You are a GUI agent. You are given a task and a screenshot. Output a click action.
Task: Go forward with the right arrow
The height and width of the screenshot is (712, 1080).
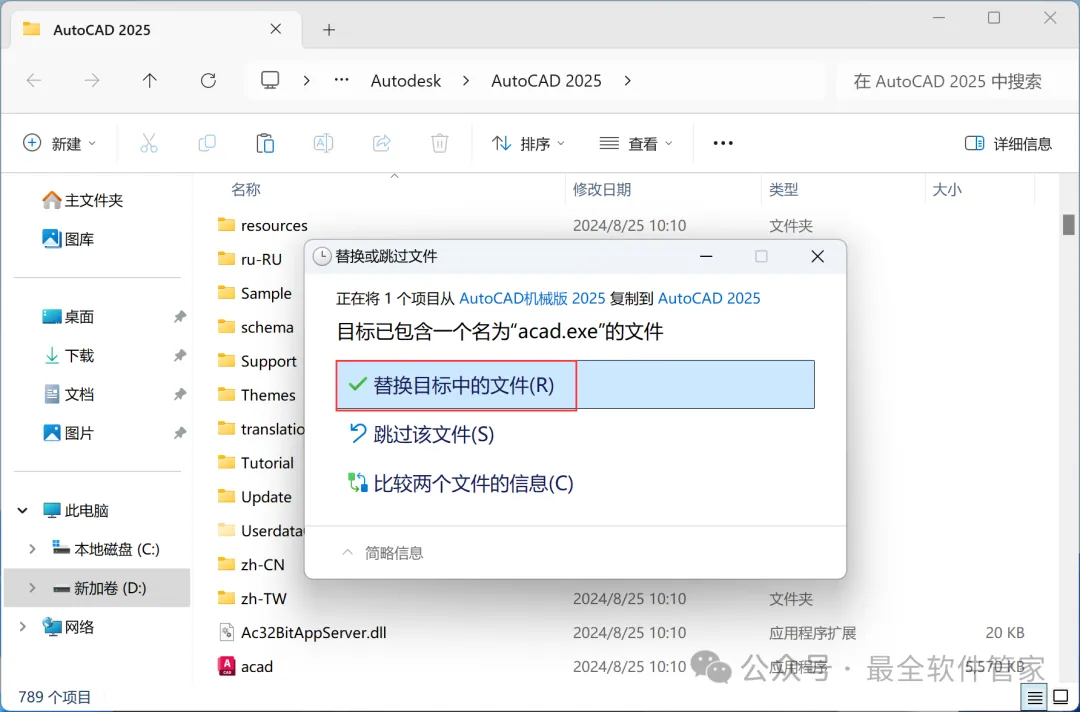click(92, 81)
